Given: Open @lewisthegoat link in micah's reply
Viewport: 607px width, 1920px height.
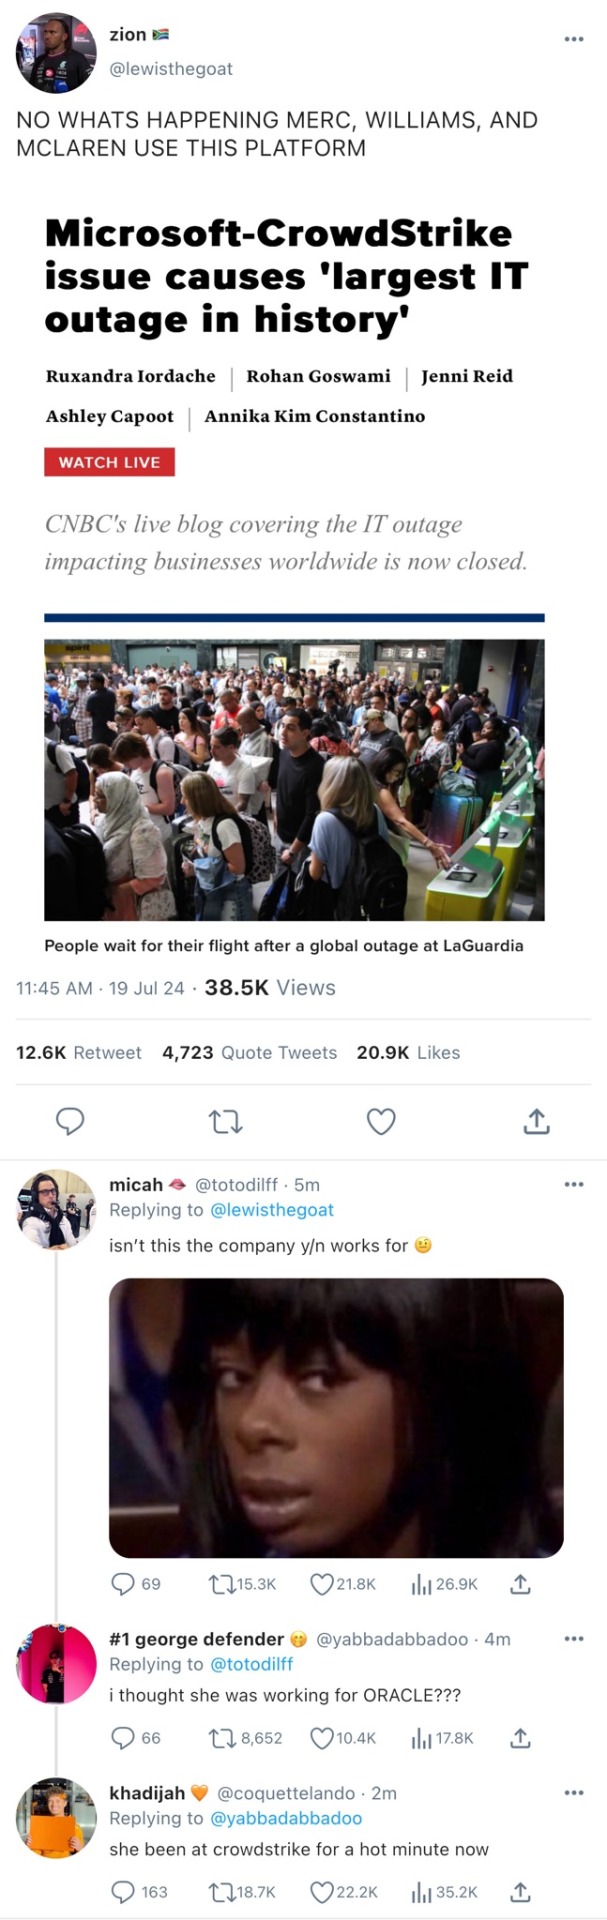Looking at the screenshot, I should pos(272,1210).
